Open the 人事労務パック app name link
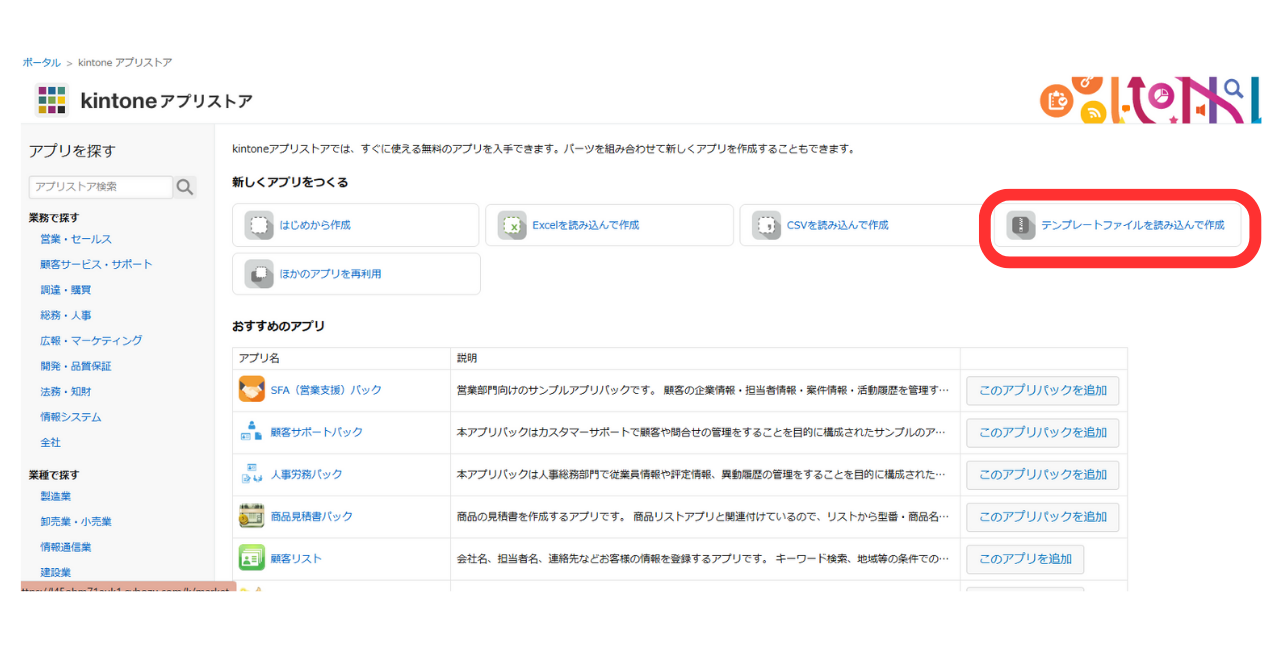The width and height of the screenshot is (1280, 670). point(306,474)
